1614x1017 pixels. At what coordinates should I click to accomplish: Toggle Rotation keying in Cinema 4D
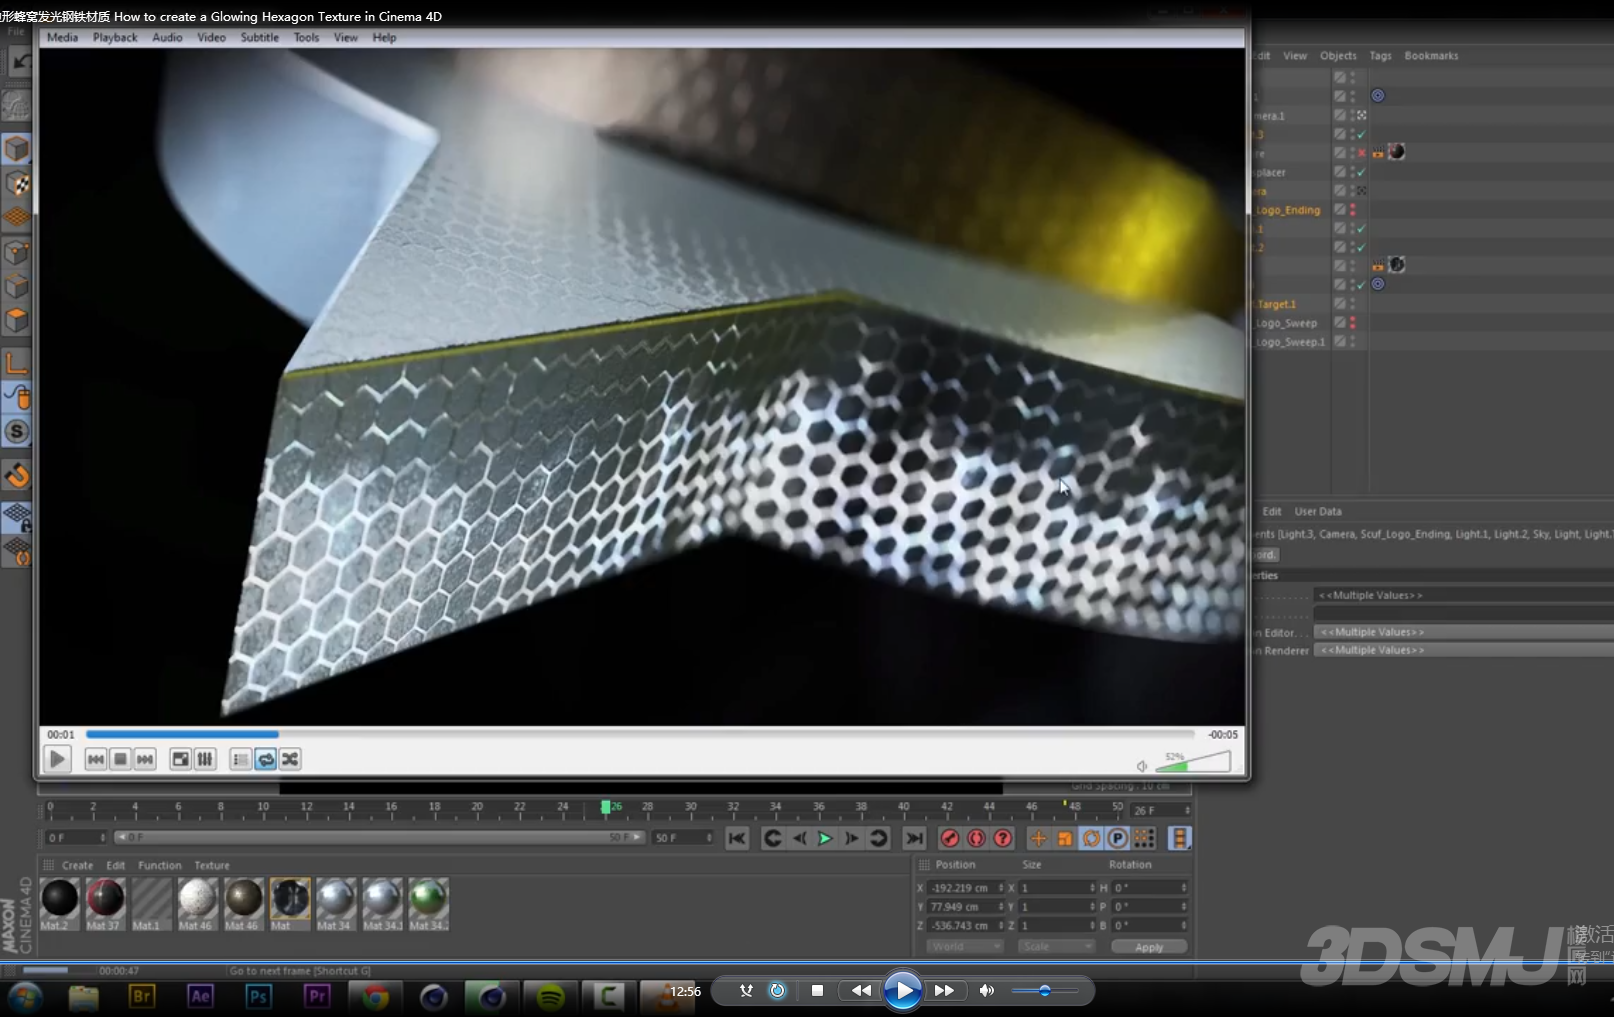click(1091, 838)
